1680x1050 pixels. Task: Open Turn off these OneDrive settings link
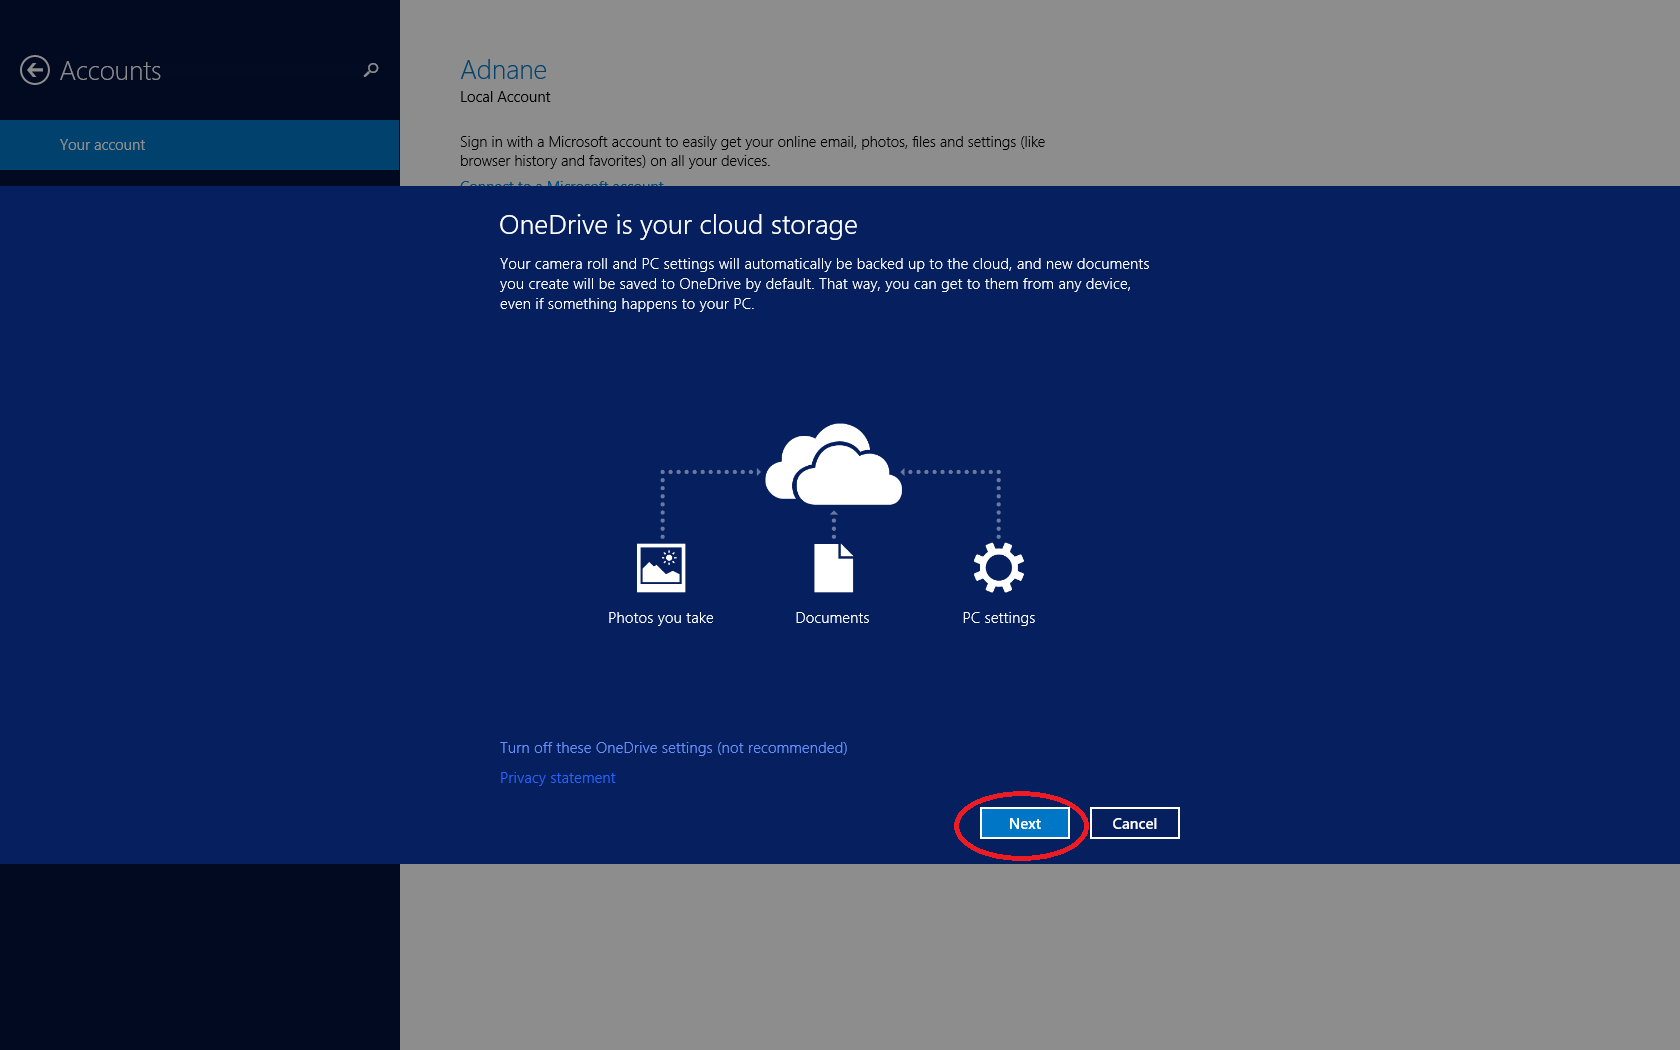673,748
